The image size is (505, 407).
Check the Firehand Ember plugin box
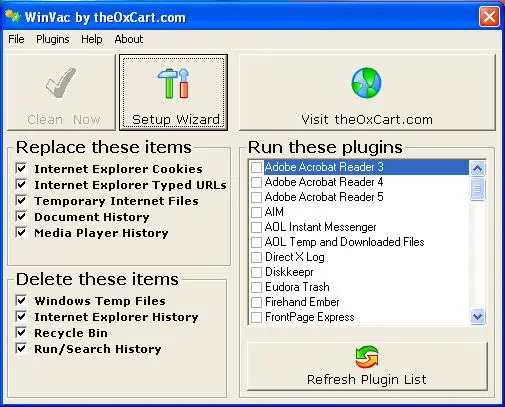pyautogui.click(x=256, y=302)
